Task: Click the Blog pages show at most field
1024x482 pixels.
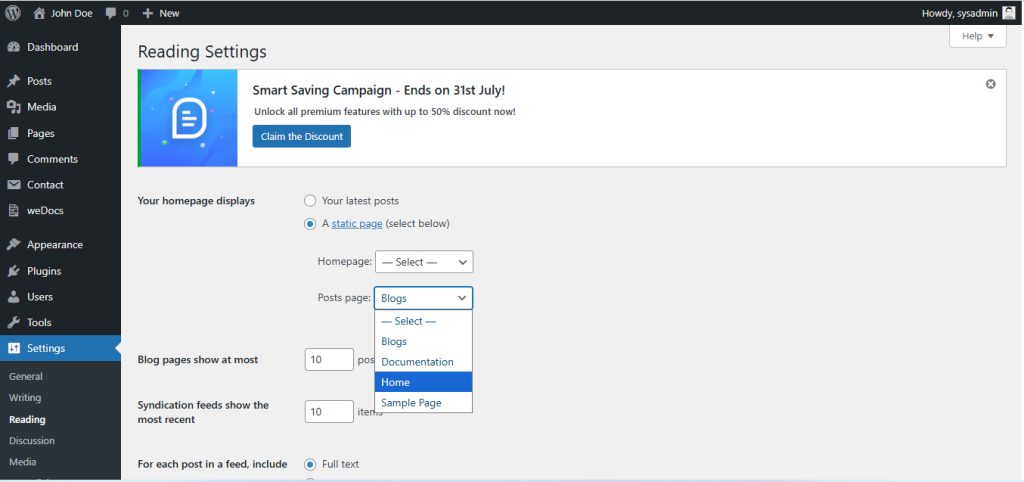Action: (x=329, y=360)
